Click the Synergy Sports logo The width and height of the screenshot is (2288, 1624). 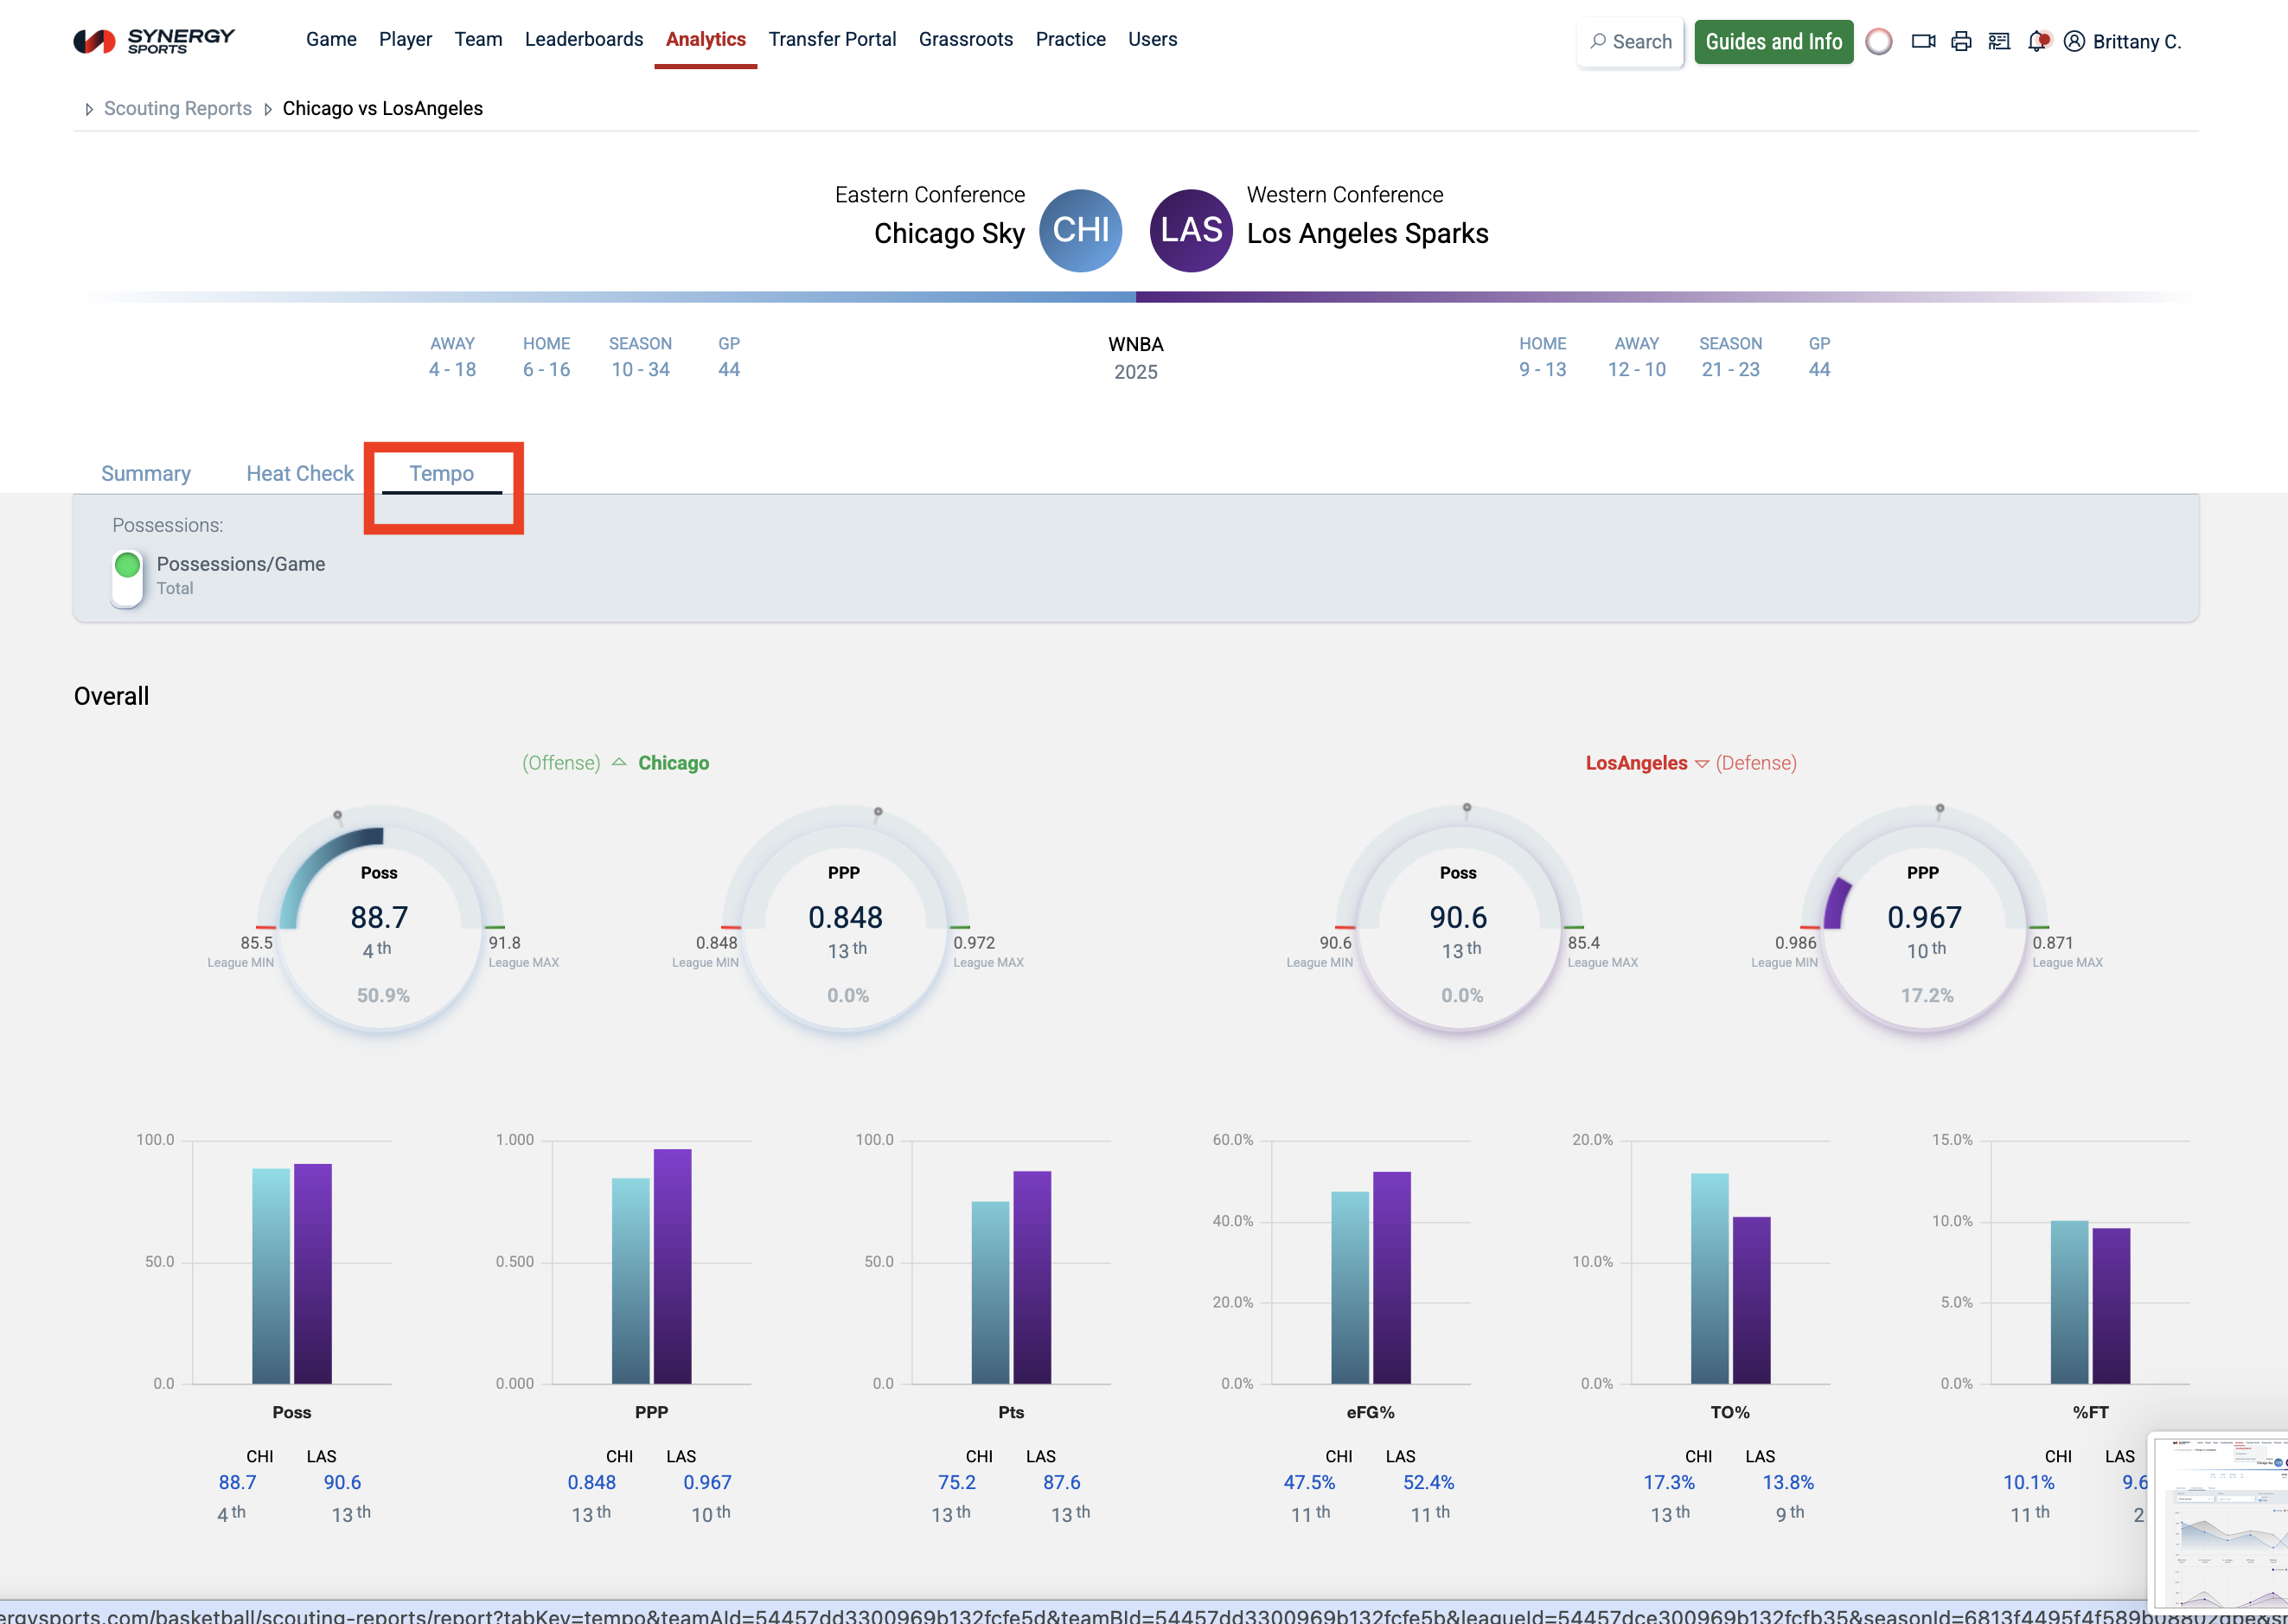click(154, 41)
